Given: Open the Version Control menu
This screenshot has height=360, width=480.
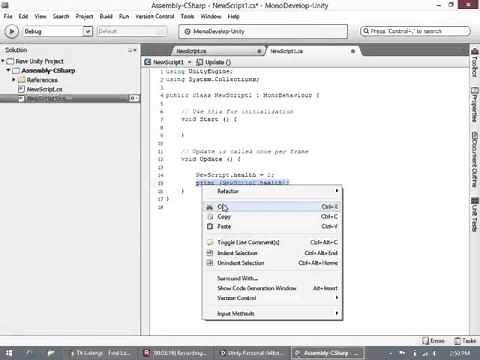Looking at the screenshot, I should pos(155,16).
